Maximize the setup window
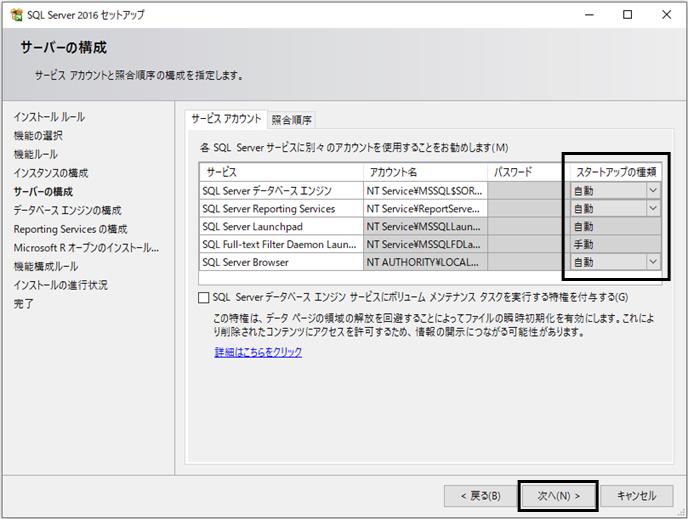Screen dimensions: 688x519 (627, 14)
